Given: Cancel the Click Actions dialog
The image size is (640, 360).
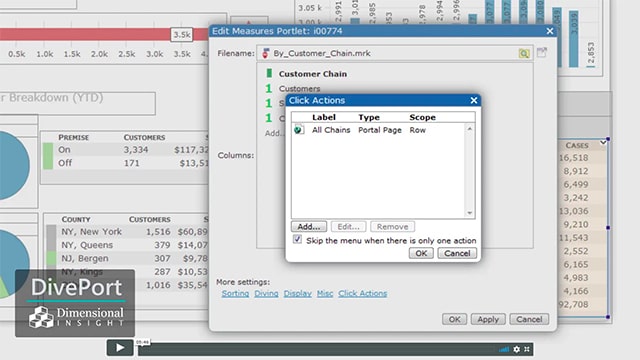Looking at the screenshot, I should (457, 253).
